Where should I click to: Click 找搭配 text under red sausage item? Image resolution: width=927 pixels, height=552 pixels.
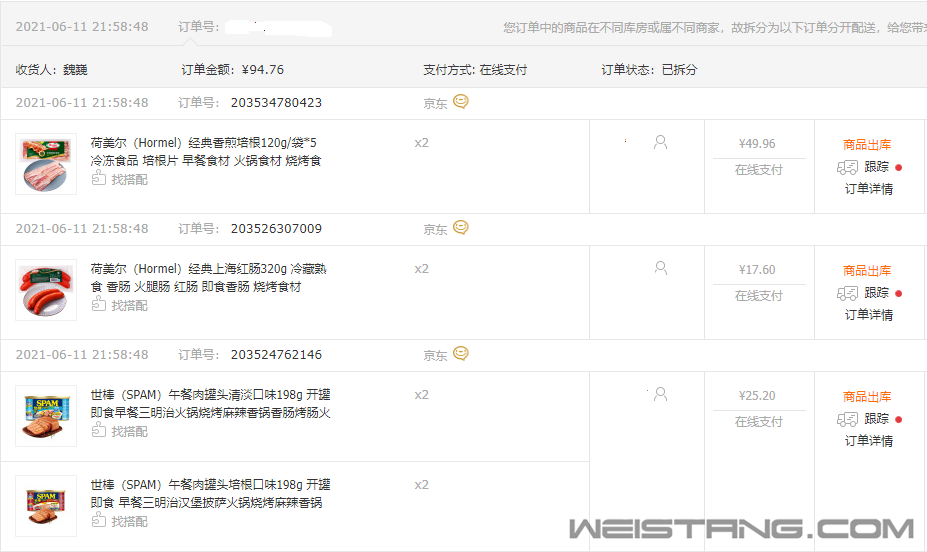129,305
